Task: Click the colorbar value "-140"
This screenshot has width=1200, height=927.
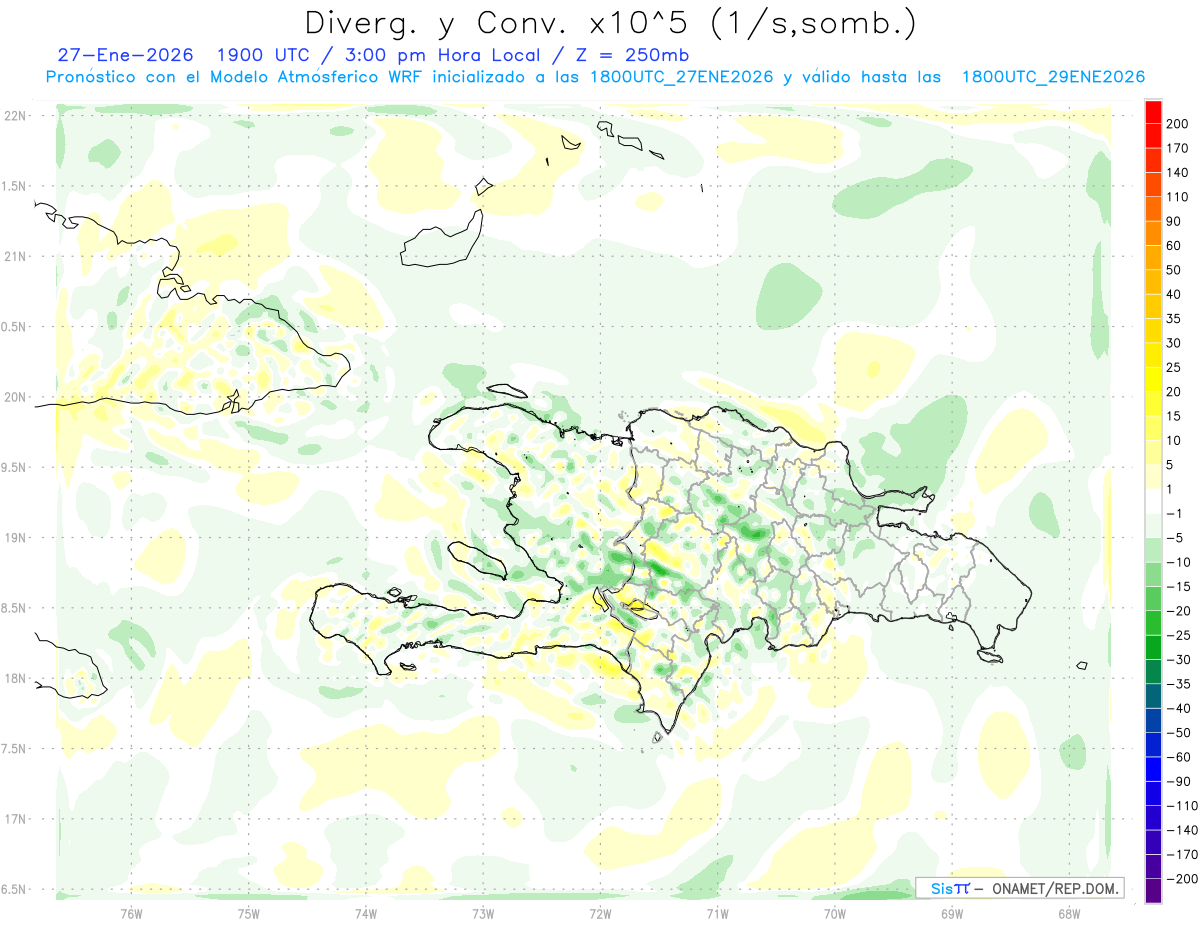Action: [x=1182, y=830]
